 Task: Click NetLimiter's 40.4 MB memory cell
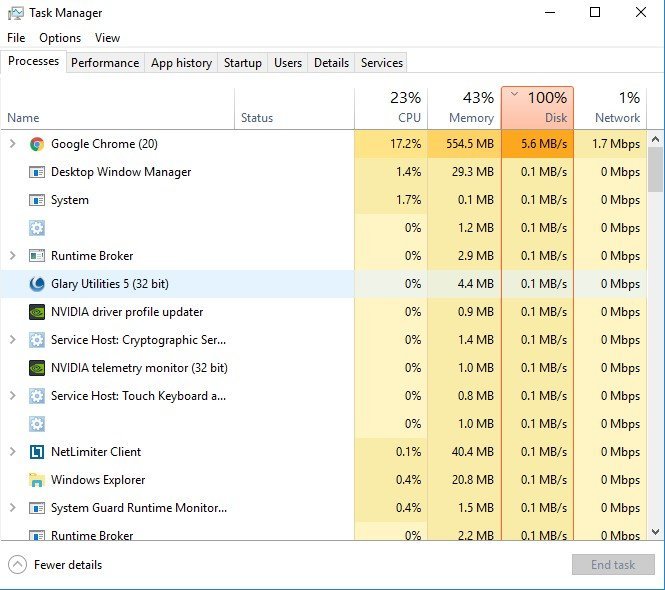coord(464,452)
